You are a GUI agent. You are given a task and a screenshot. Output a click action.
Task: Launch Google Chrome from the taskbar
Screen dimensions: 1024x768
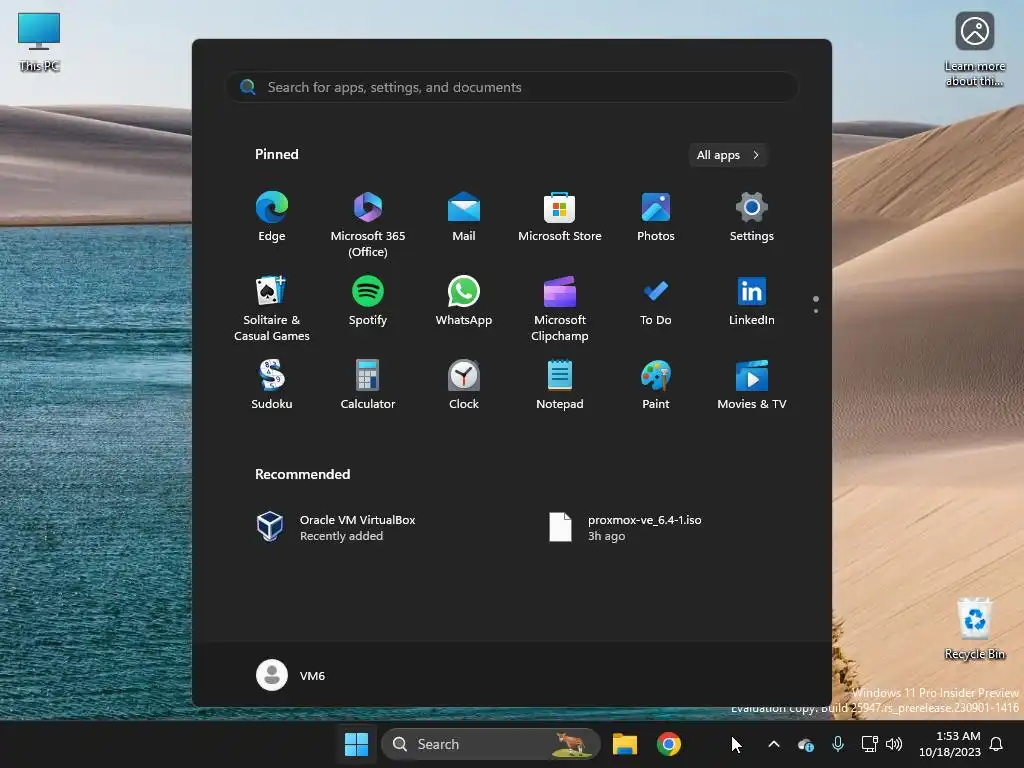point(669,744)
